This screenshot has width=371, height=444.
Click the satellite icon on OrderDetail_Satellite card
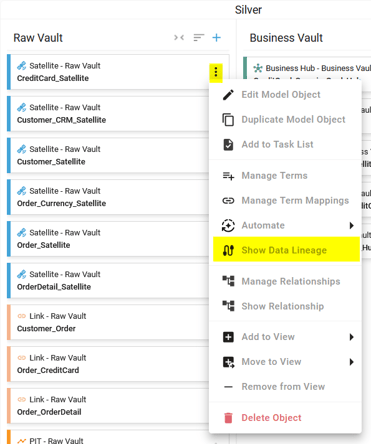[22, 274]
